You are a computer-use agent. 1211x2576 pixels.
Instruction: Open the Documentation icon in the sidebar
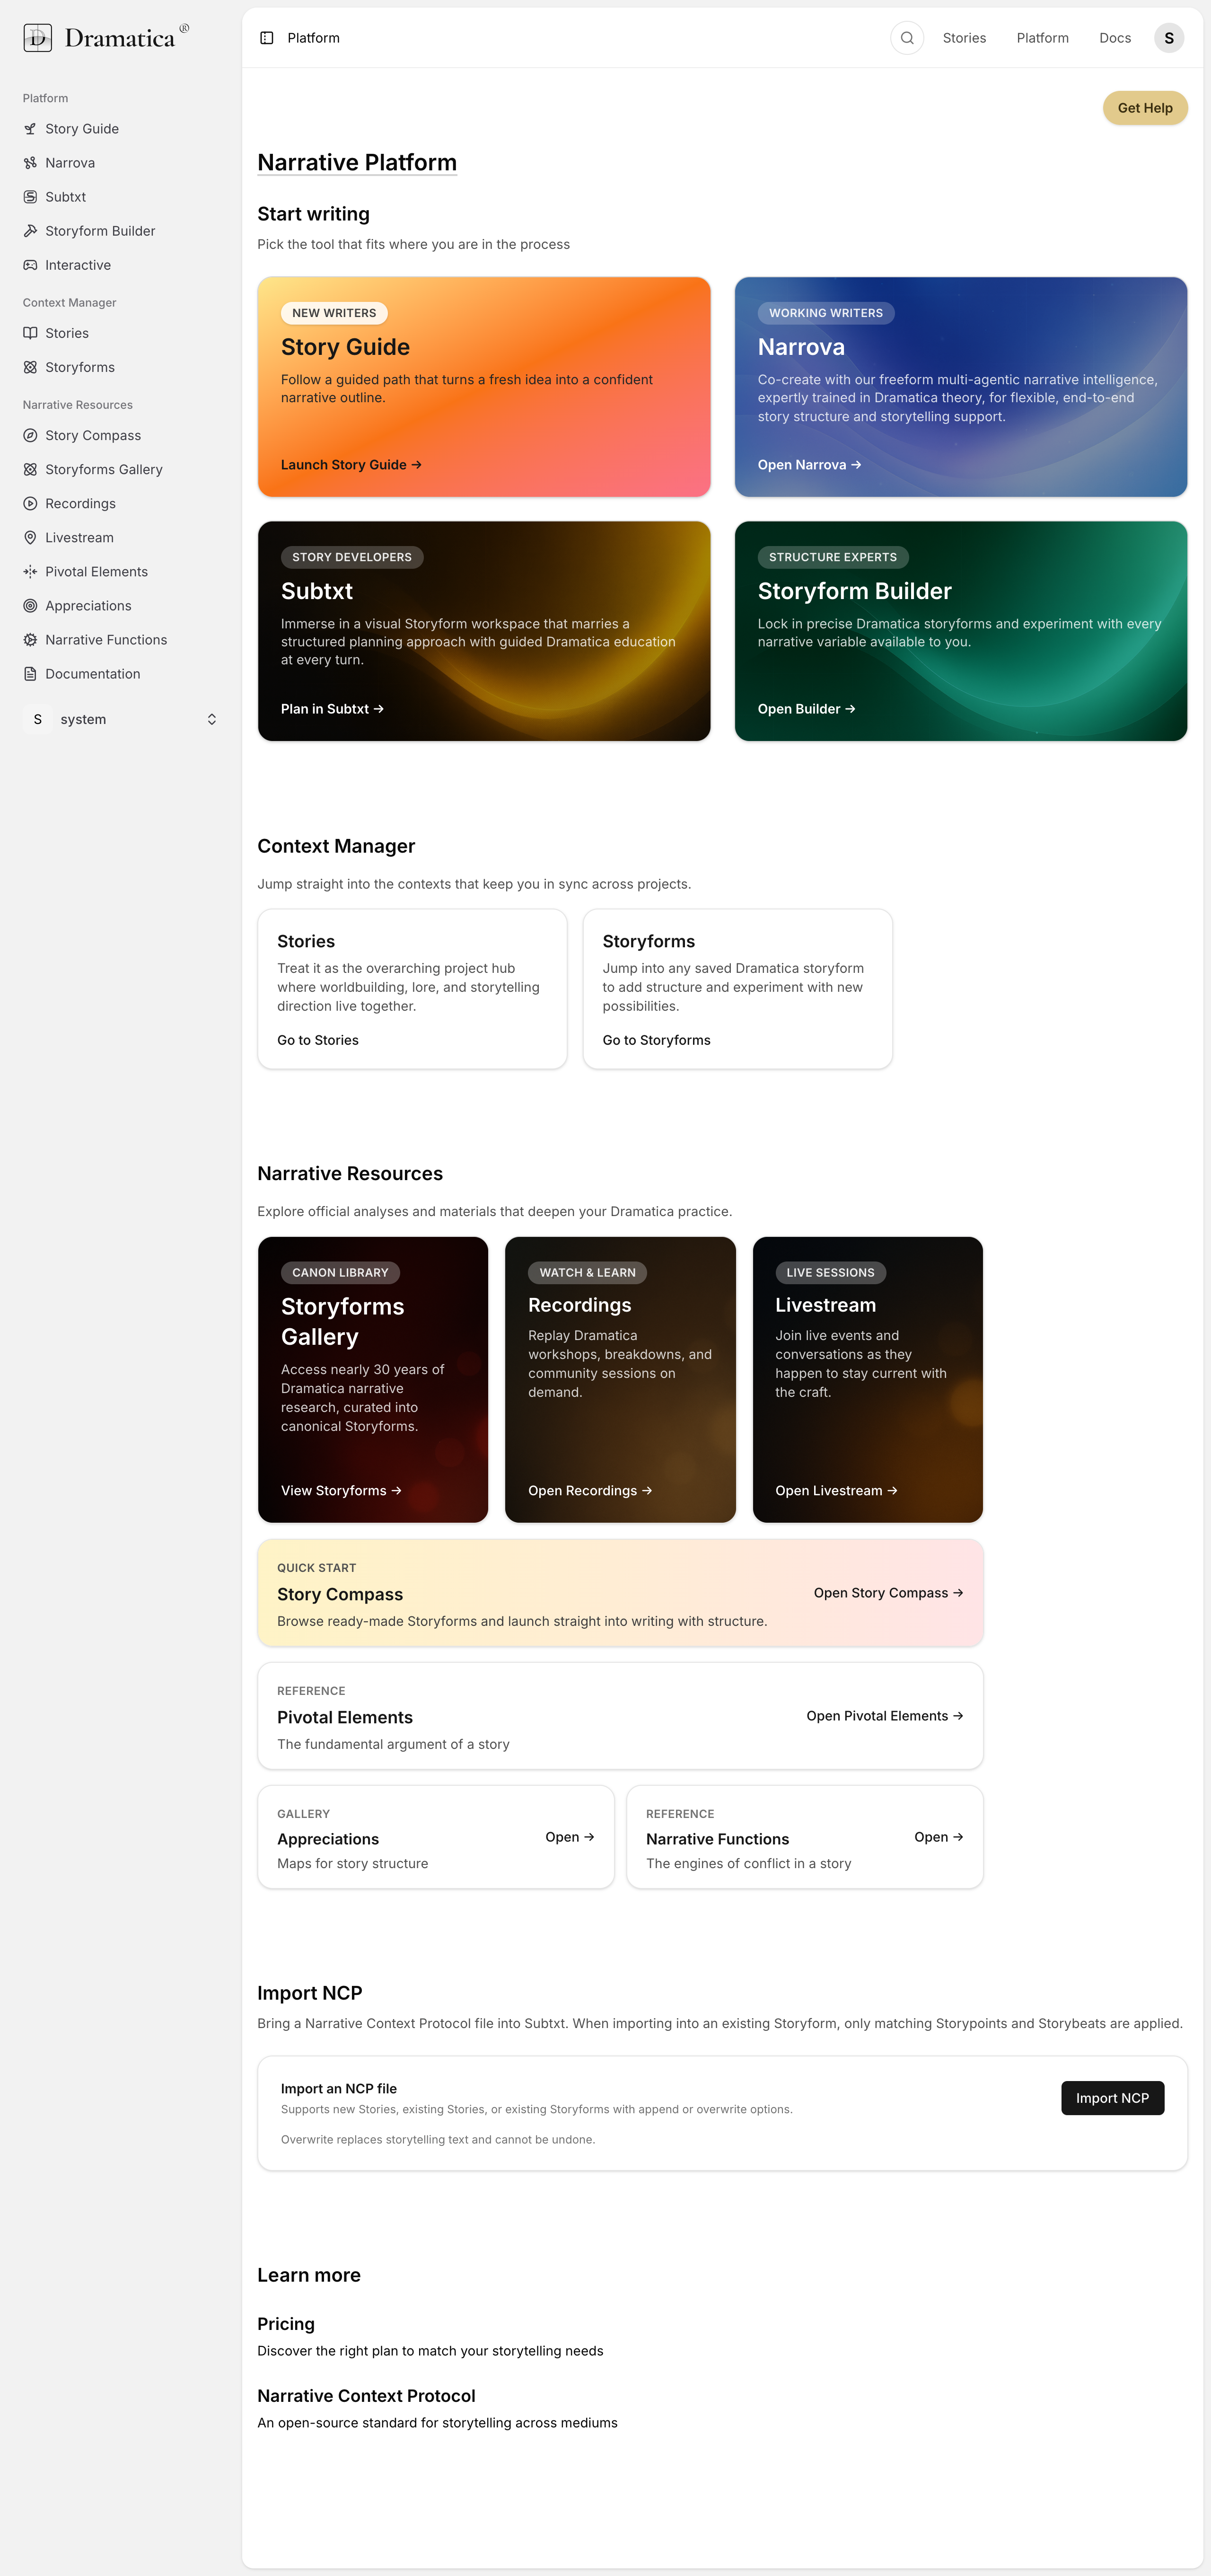coord(30,673)
